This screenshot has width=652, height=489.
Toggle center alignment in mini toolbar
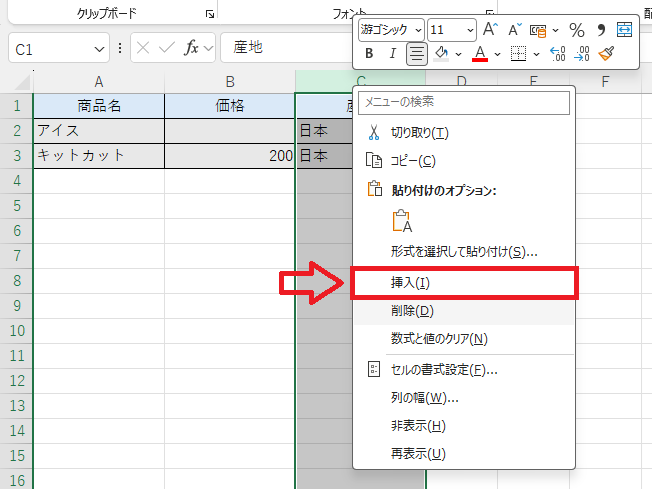click(417, 54)
